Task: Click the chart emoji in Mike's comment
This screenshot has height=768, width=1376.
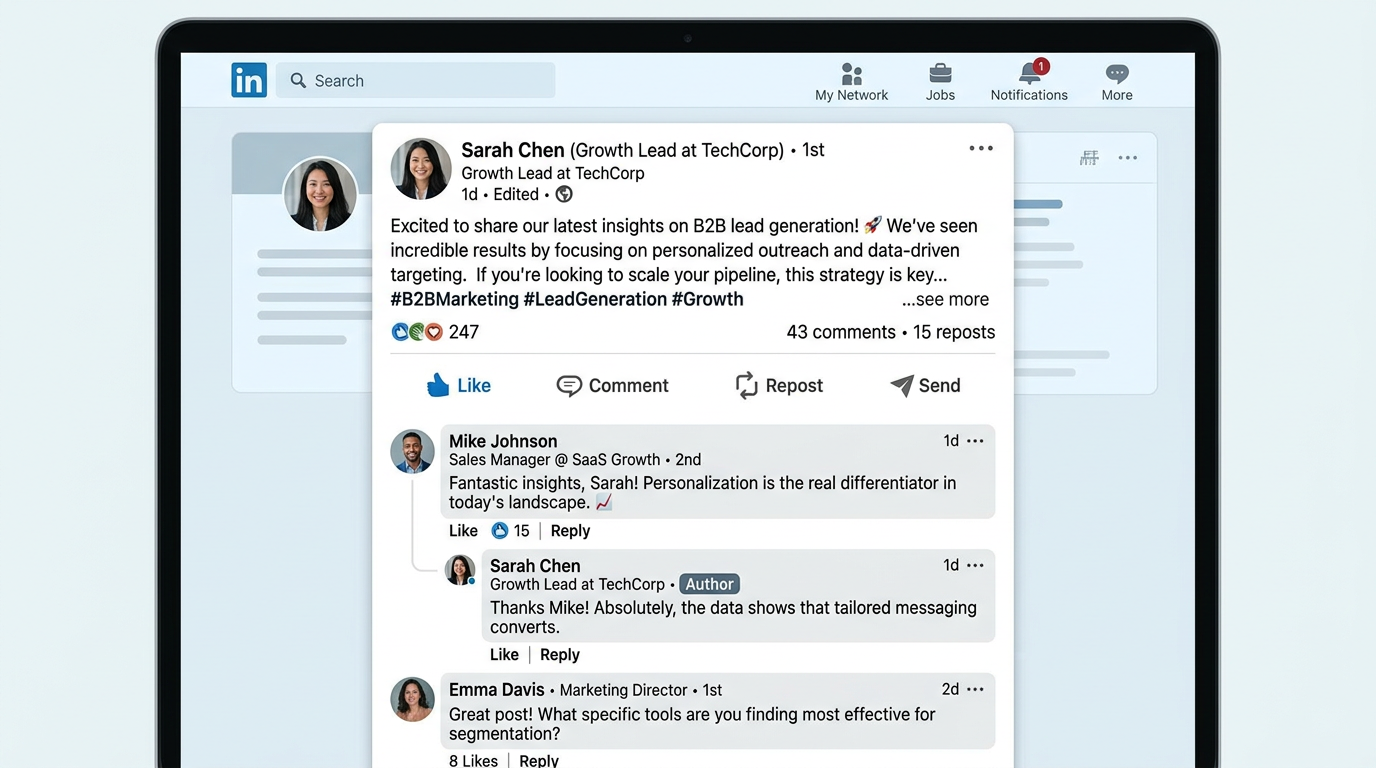Action: tap(603, 502)
